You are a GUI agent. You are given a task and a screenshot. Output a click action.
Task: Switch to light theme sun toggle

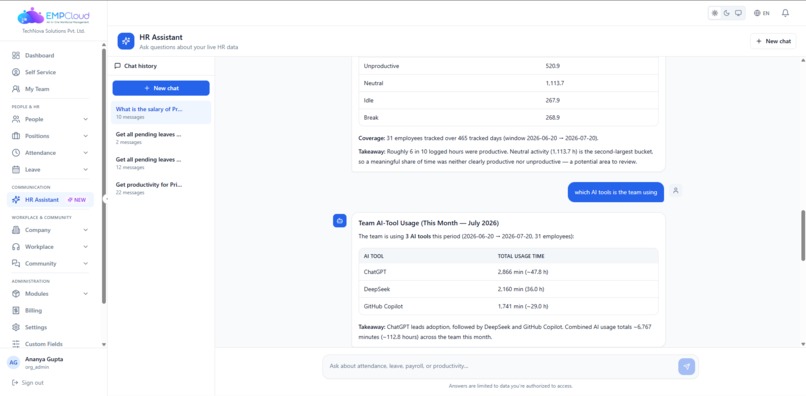coord(715,13)
